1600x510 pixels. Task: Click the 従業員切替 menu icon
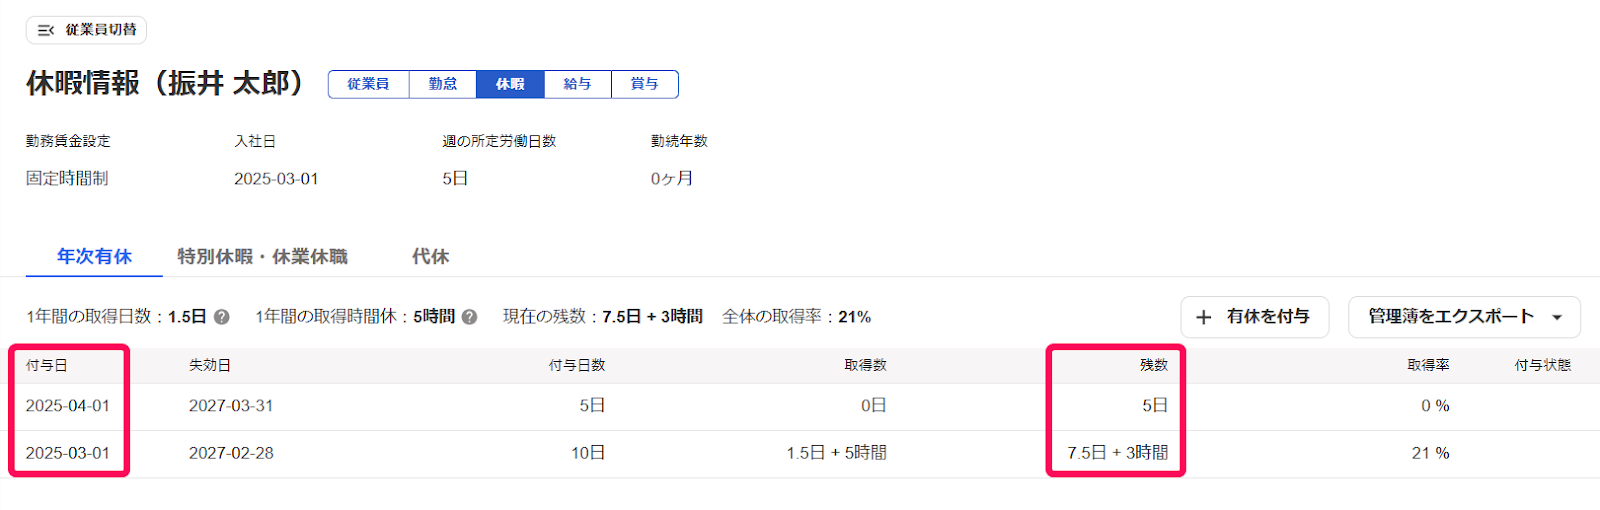[46, 30]
